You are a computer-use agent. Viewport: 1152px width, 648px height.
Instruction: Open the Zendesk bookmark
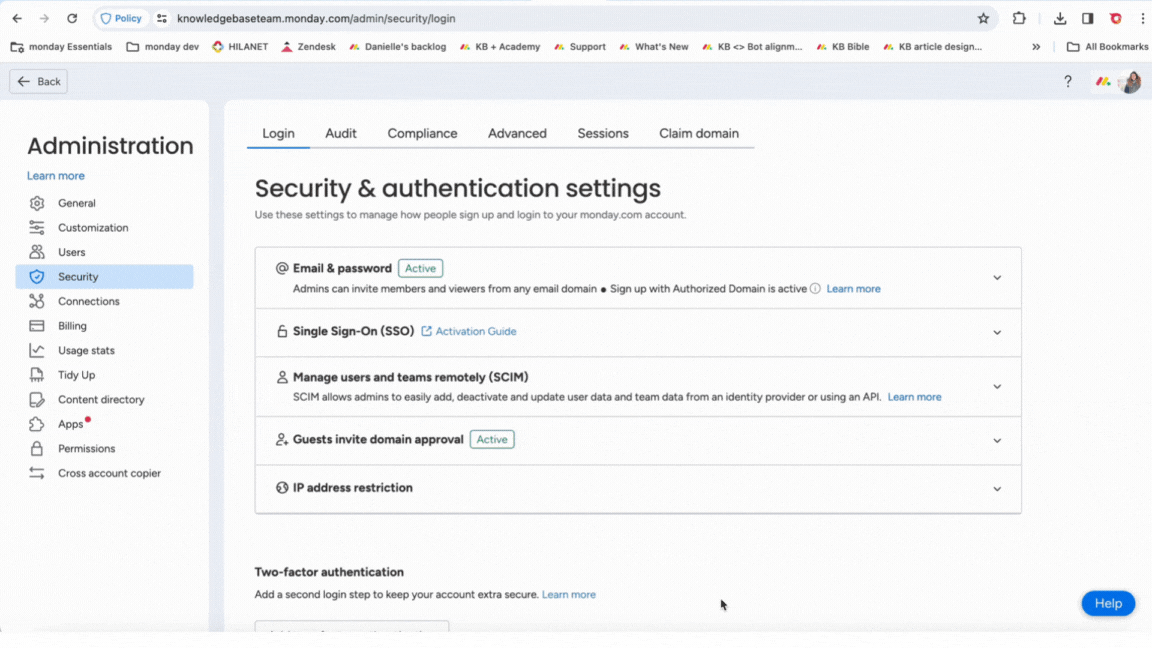click(309, 46)
